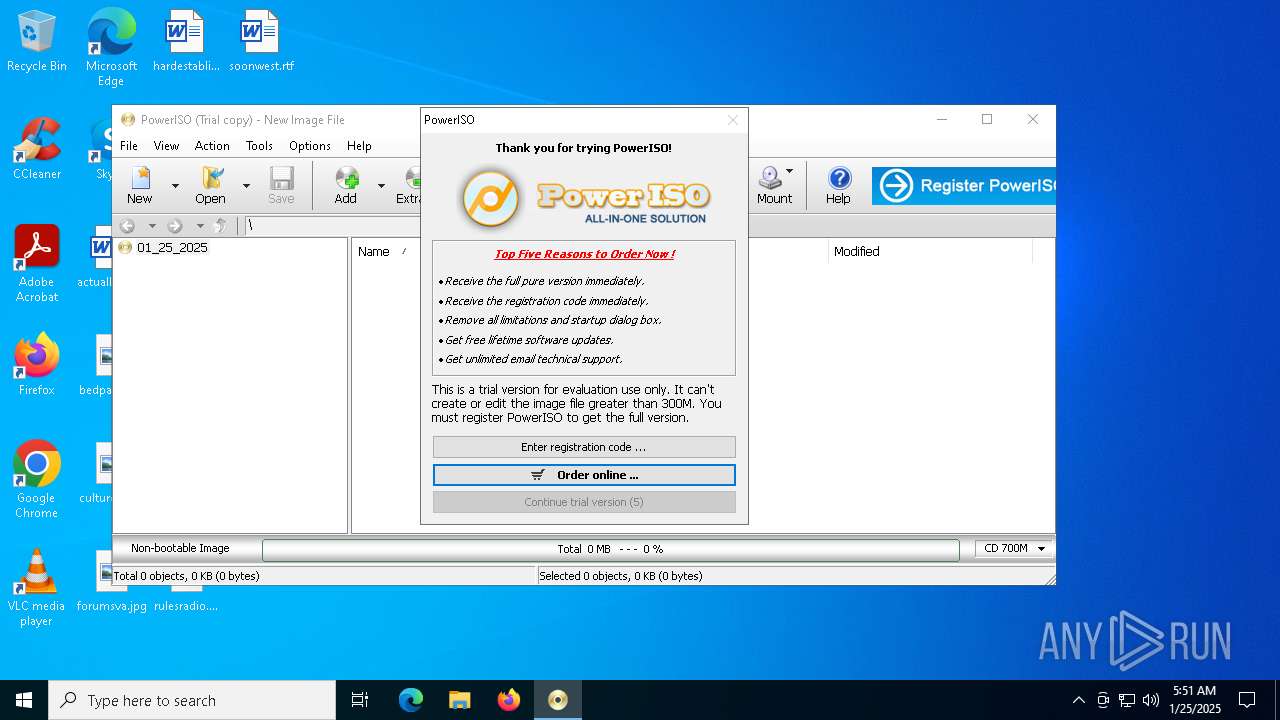
Task: Expand the Mount button dropdown arrow
Action: tap(789, 172)
